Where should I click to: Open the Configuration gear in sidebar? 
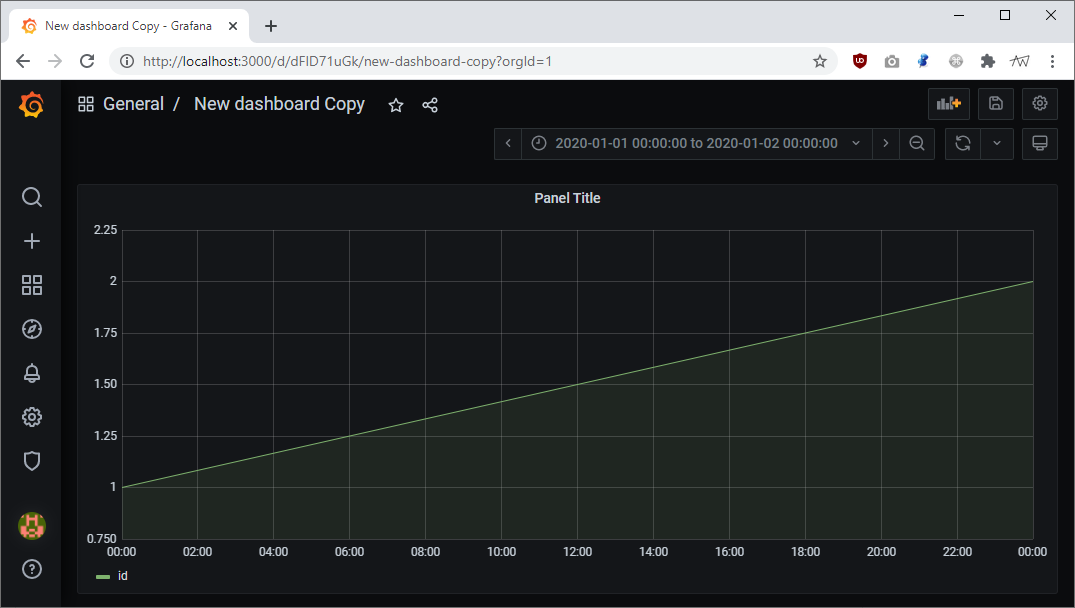(x=32, y=417)
